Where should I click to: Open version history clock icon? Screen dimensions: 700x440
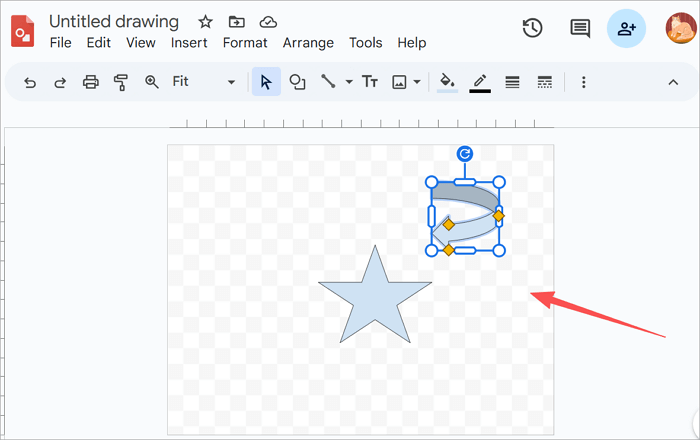532,28
